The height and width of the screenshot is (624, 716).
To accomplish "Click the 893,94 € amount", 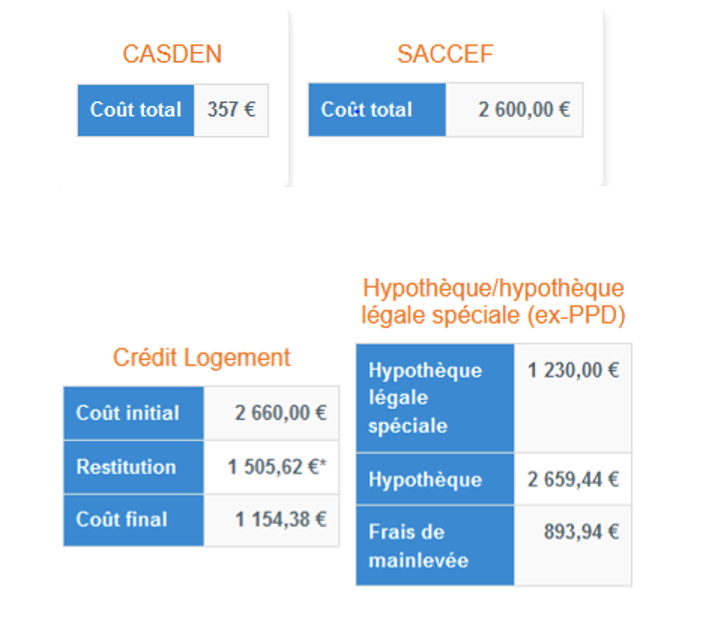I will [x=581, y=532].
